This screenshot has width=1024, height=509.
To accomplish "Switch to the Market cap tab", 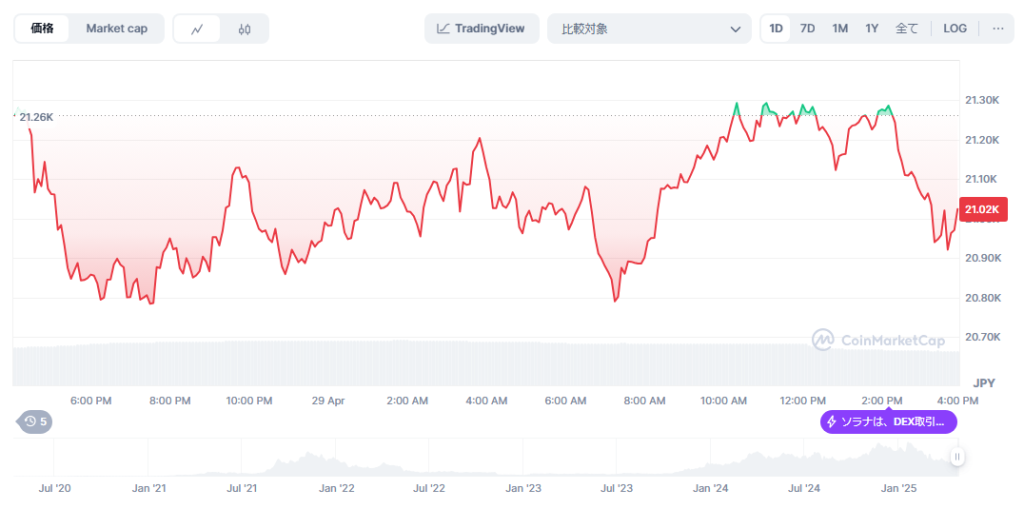I will (116, 29).
